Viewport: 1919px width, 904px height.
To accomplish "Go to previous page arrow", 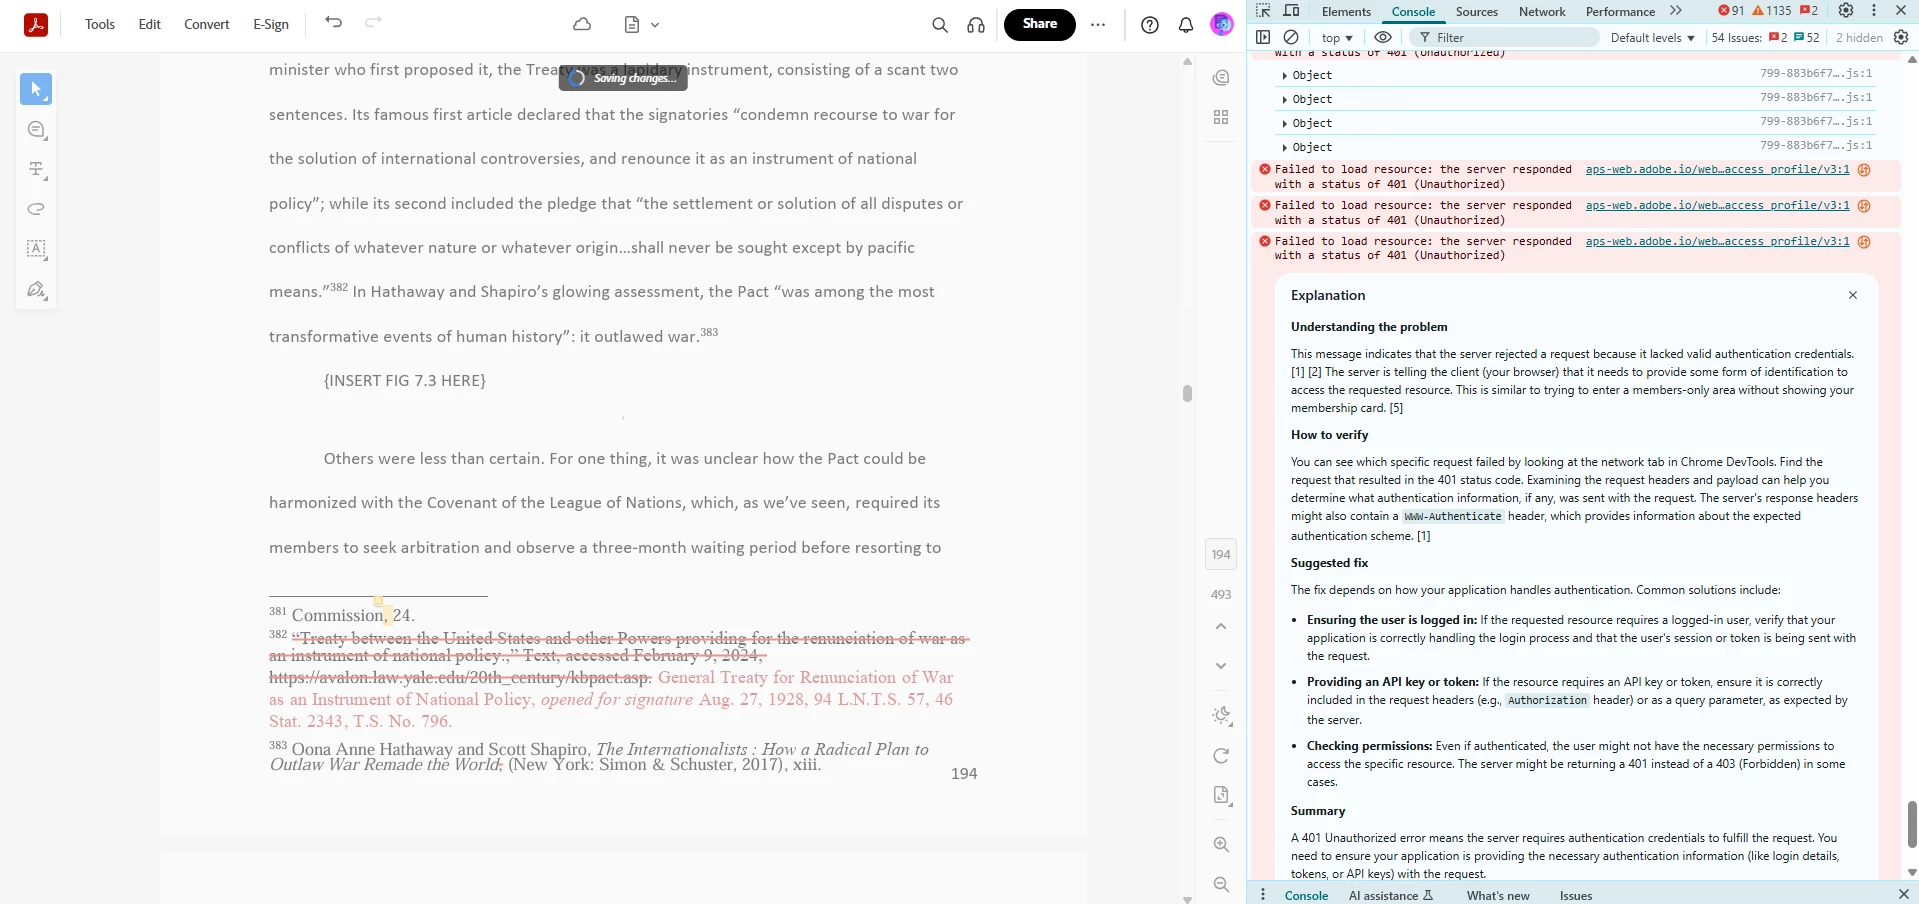I will (1221, 626).
